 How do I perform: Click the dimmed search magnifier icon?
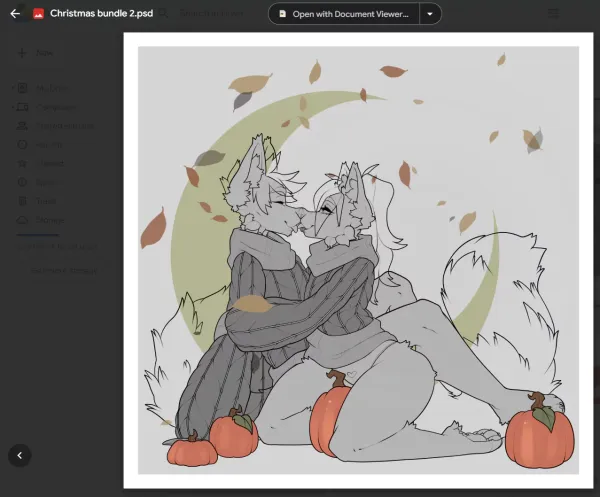click(162, 14)
